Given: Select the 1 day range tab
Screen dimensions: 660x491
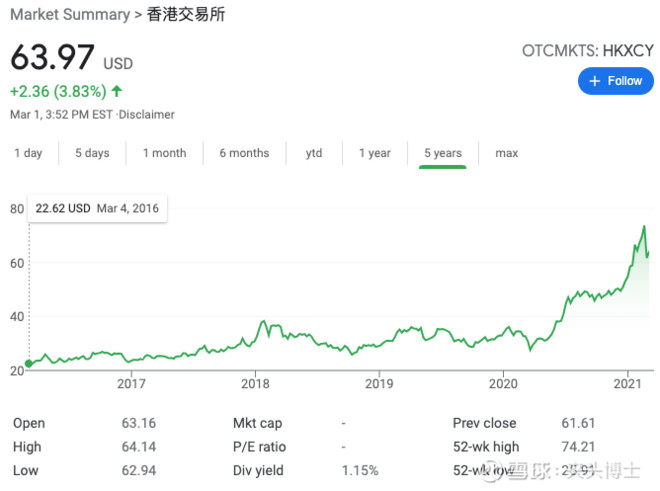Looking at the screenshot, I should pos(28,153).
